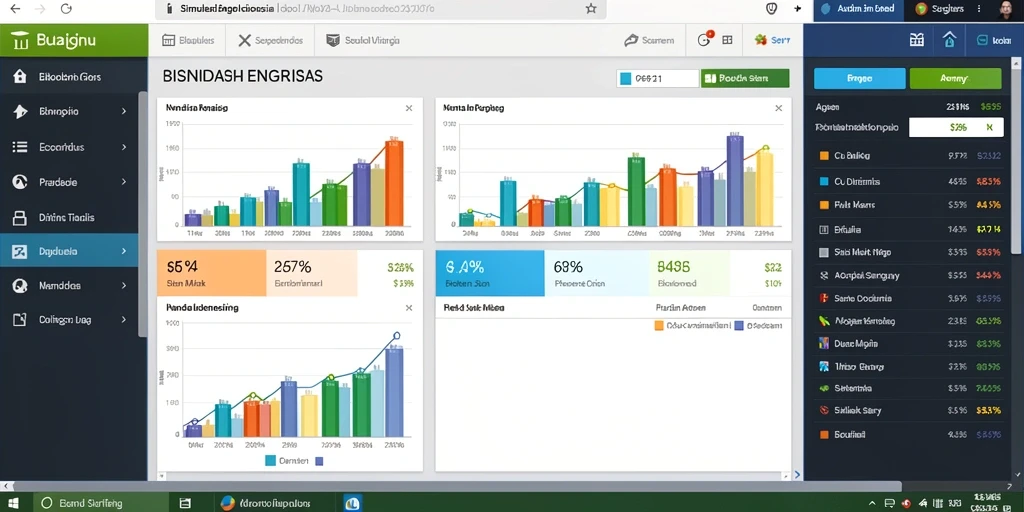Click the green Boadia Stan button
Viewport: 1024px width, 512px height.
pyautogui.click(x=744, y=78)
